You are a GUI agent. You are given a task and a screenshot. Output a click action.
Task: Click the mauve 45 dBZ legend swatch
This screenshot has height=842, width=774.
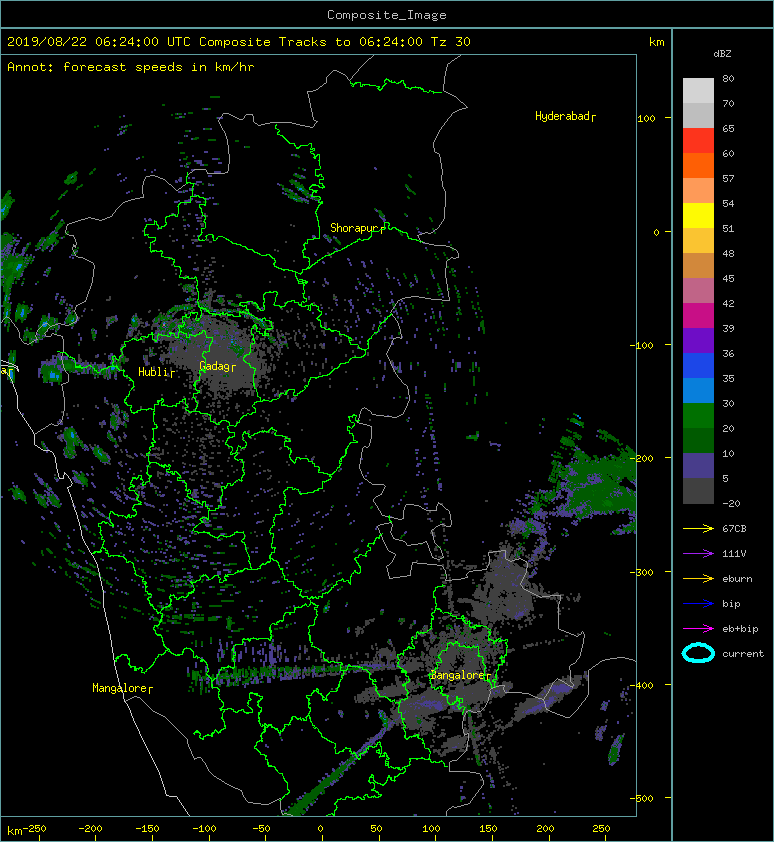(698, 291)
